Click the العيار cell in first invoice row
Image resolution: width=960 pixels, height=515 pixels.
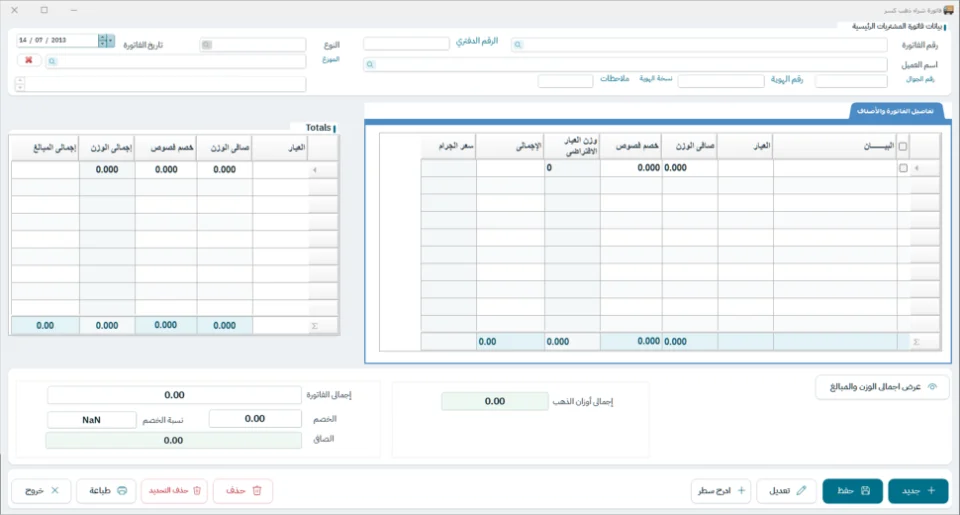click(x=745, y=168)
